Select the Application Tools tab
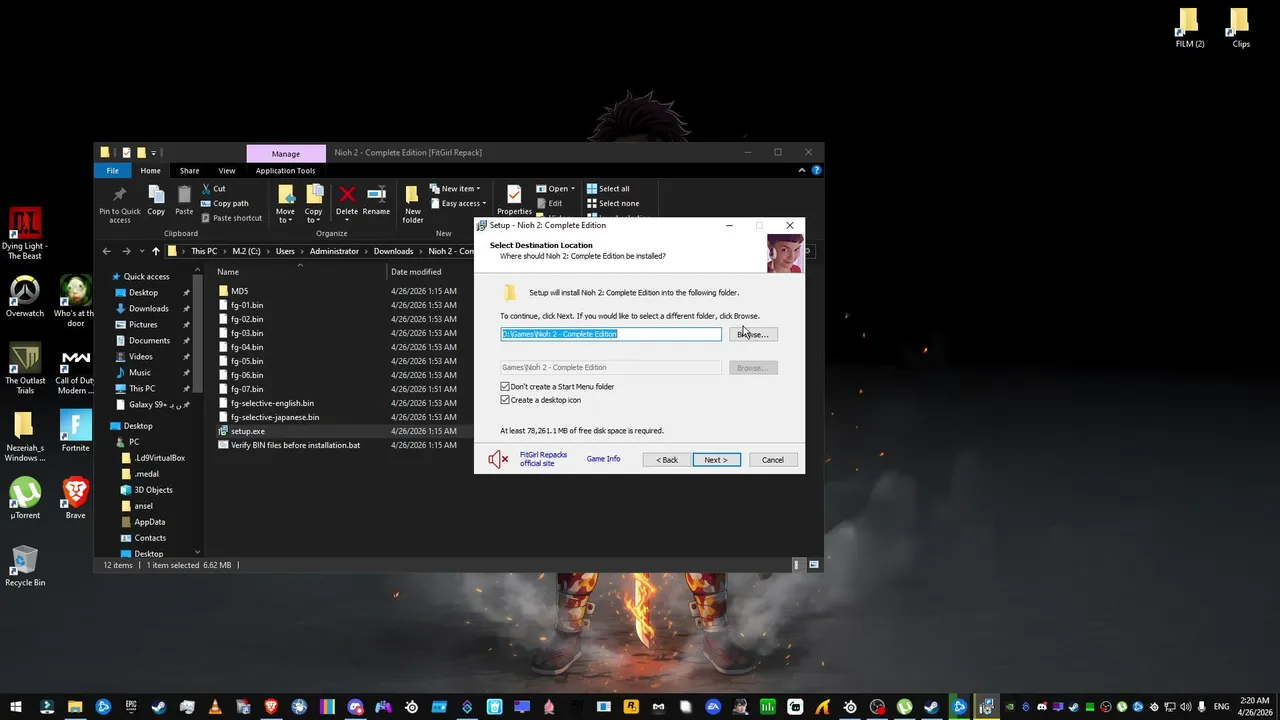The image size is (1280, 720). (x=285, y=170)
